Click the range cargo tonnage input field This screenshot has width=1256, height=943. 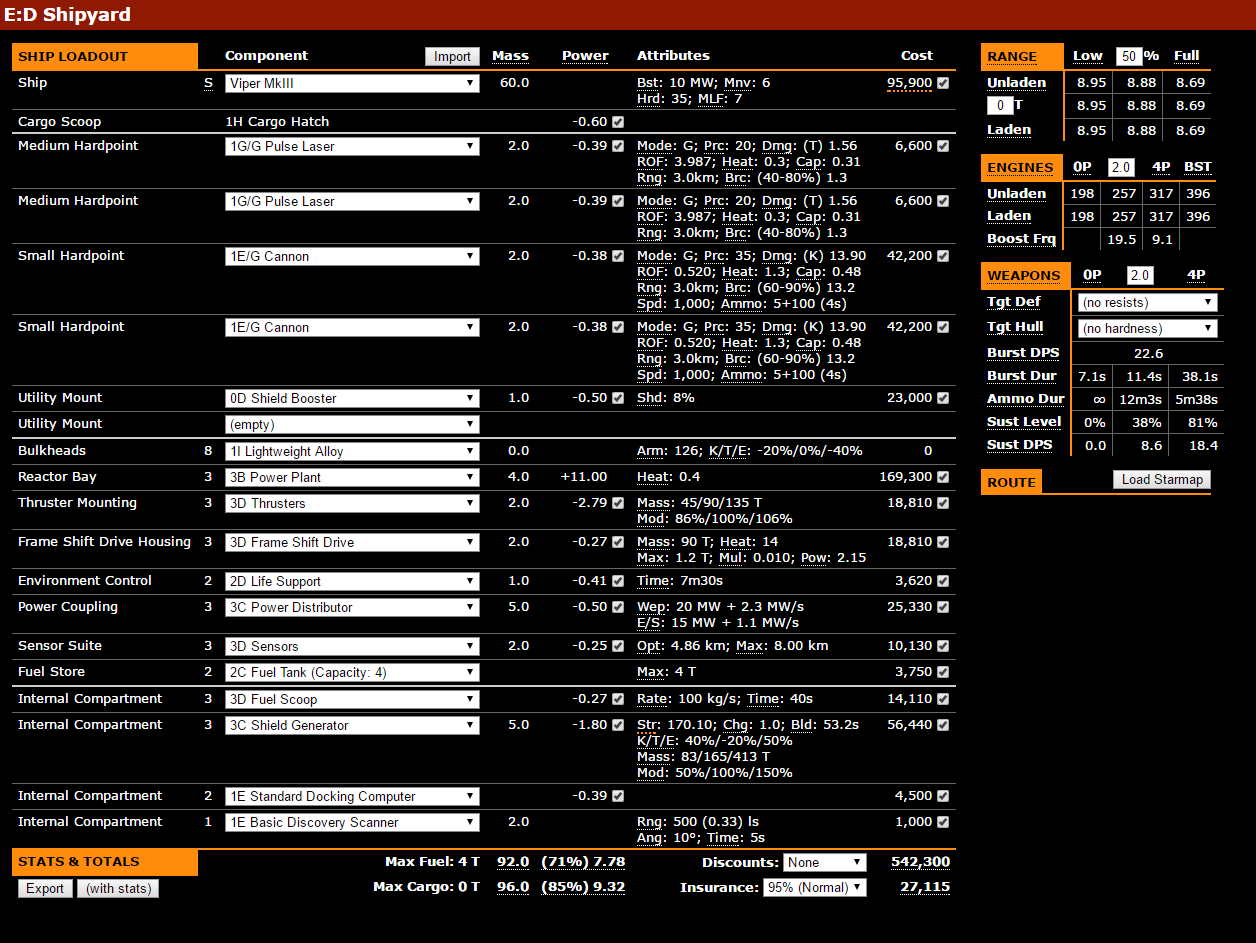click(999, 105)
